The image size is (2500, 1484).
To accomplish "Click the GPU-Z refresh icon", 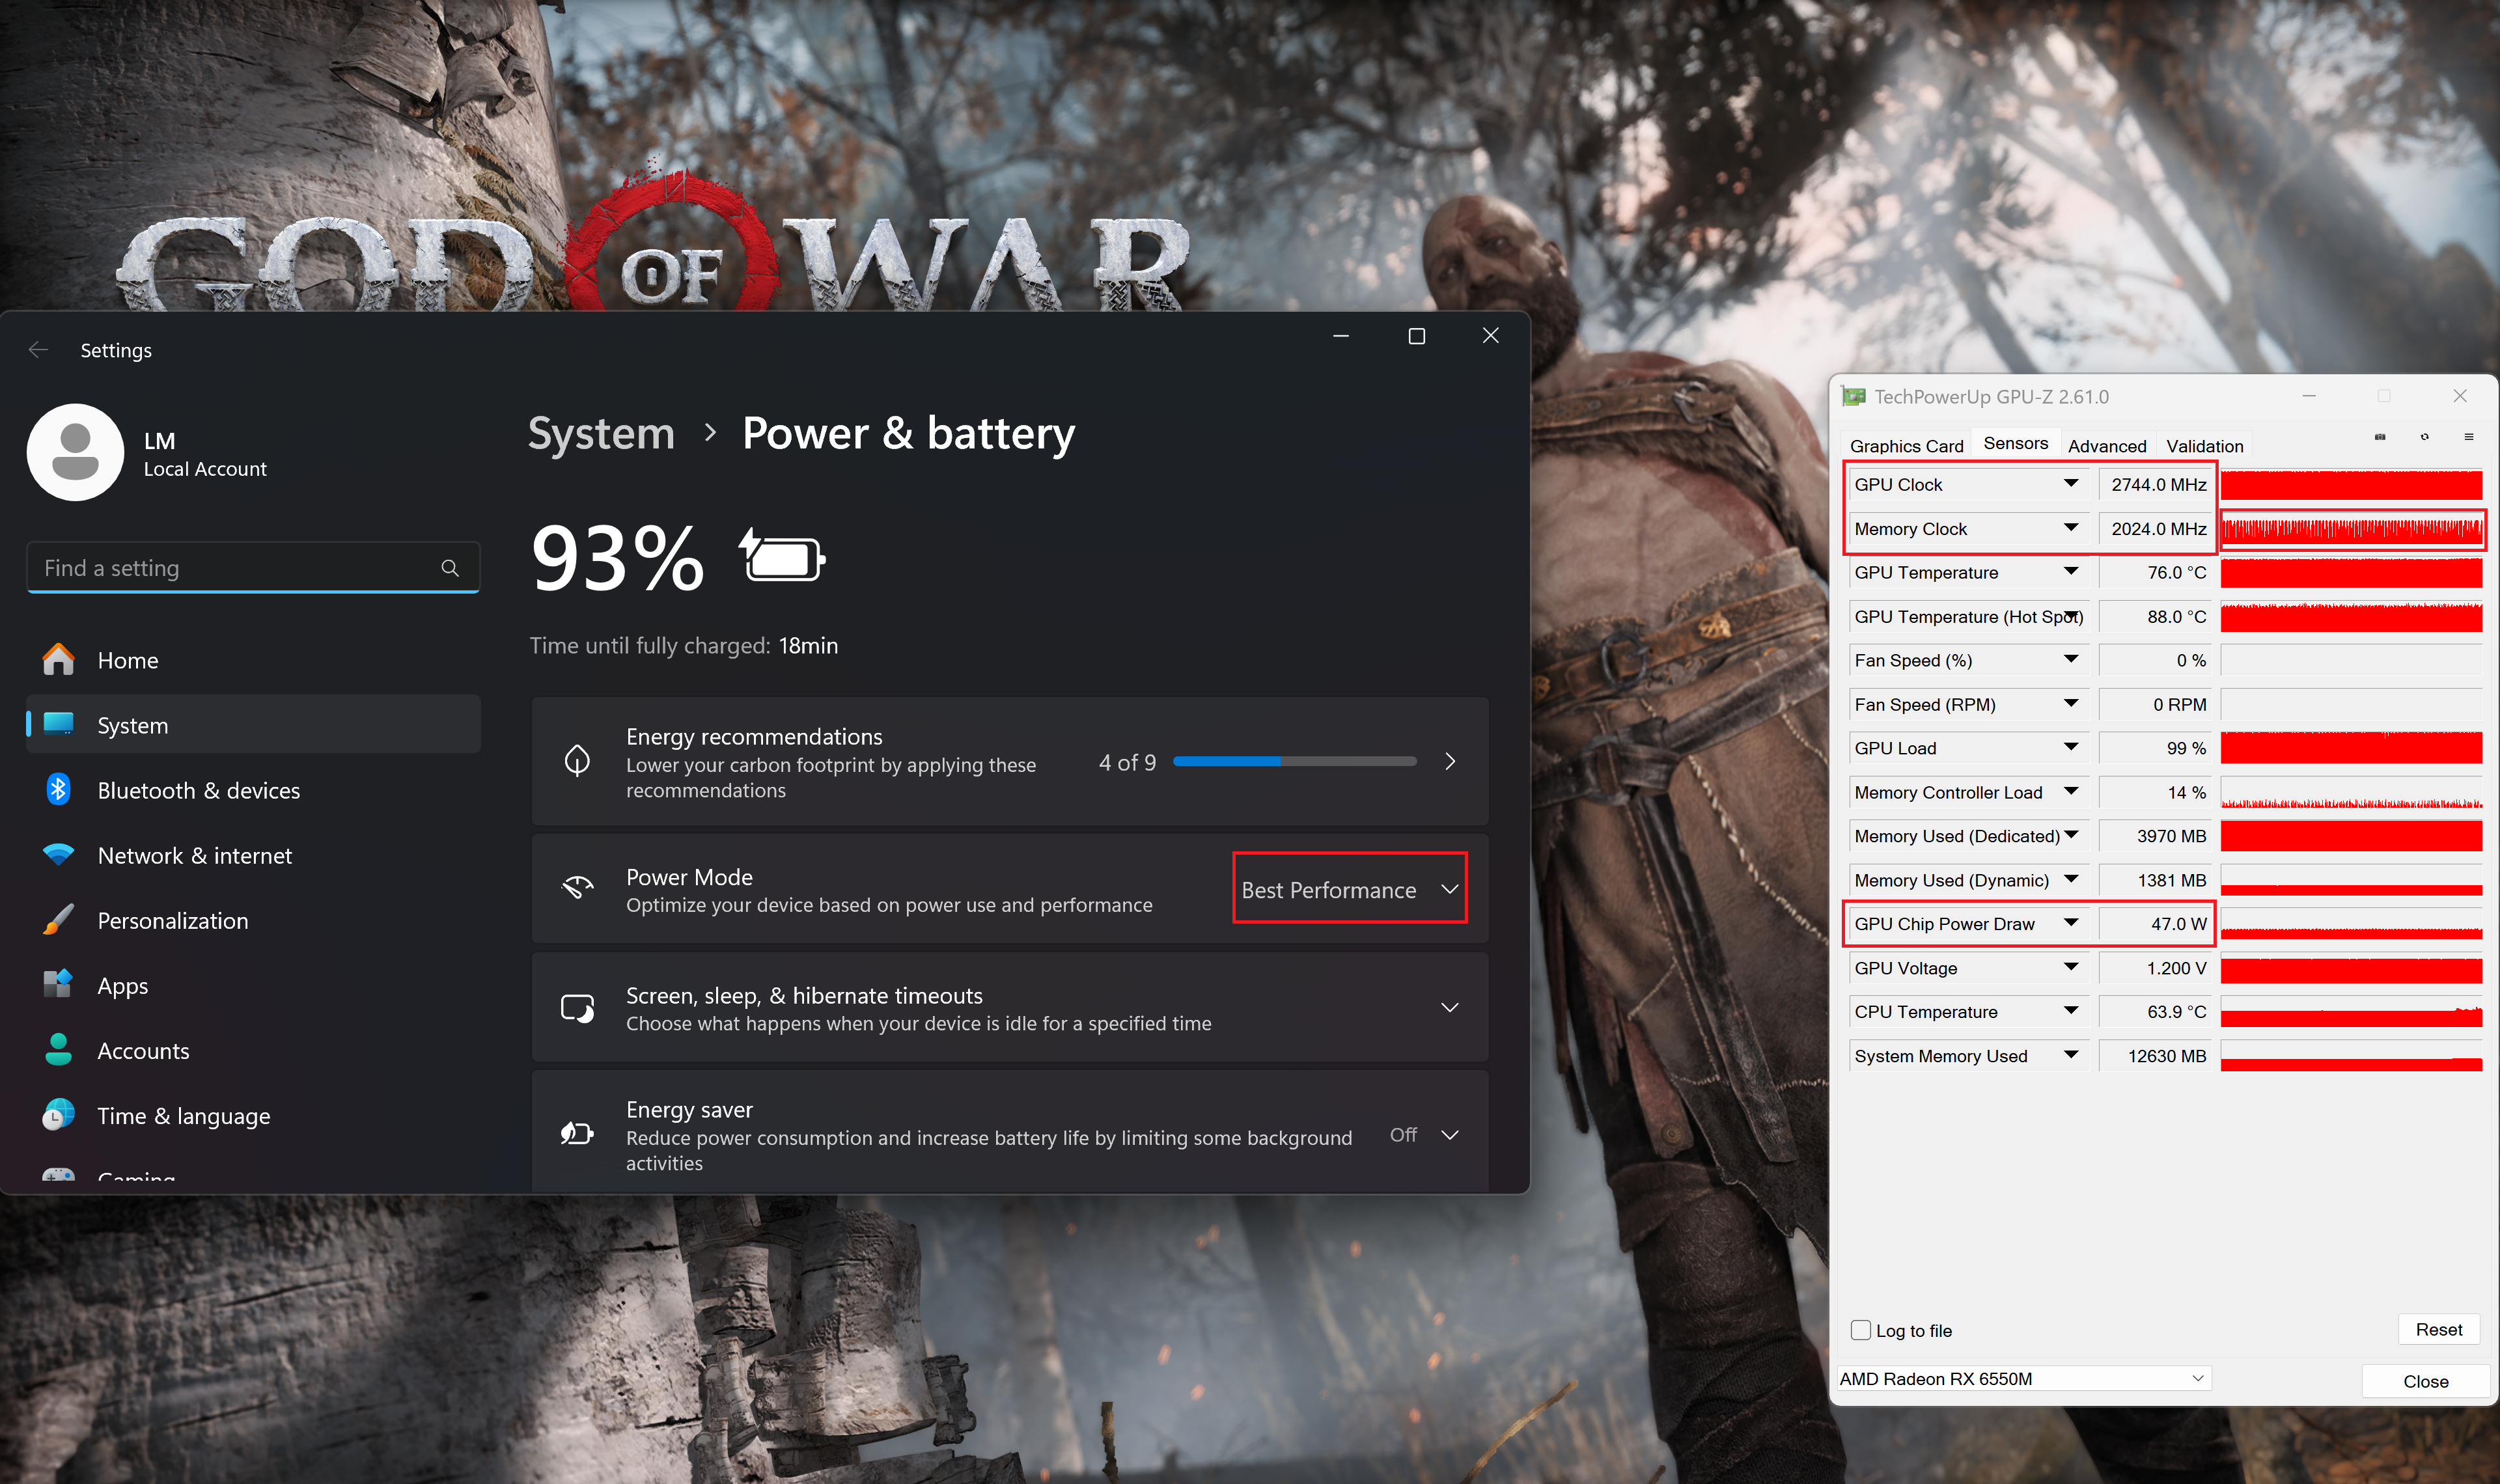I will (x=2425, y=437).
